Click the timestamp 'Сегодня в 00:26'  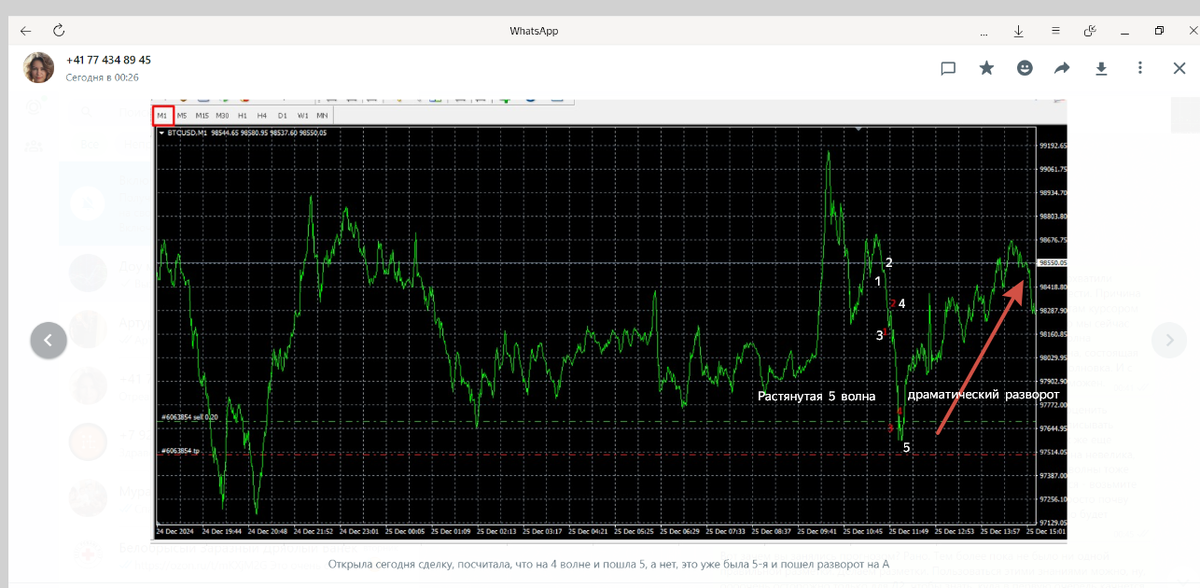(x=102, y=77)
